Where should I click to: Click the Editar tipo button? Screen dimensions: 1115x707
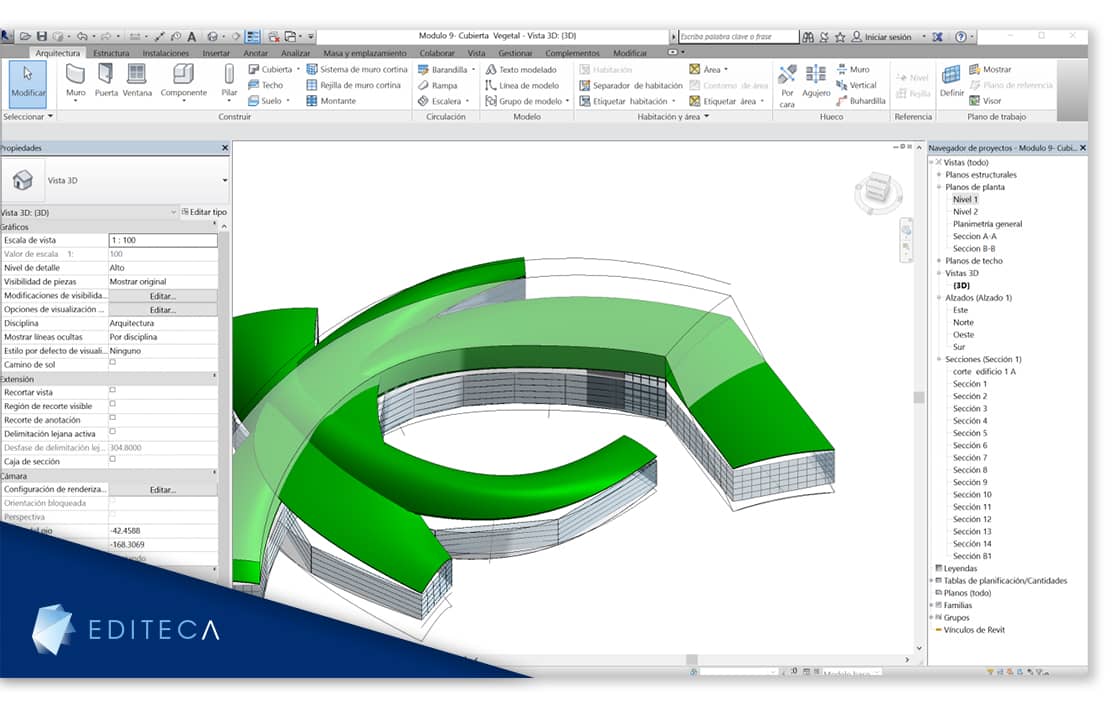click(x=204, y=212)
